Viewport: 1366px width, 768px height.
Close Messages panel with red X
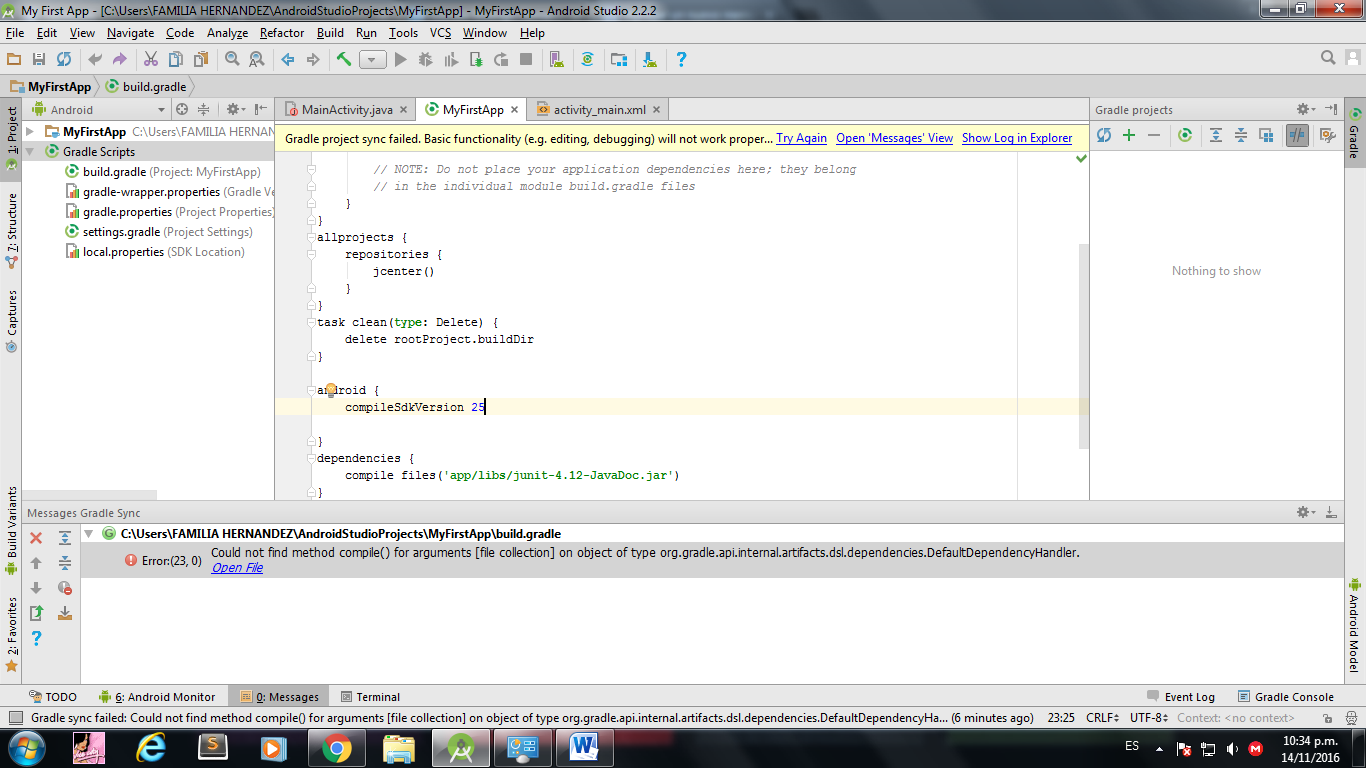click(36, 538)
